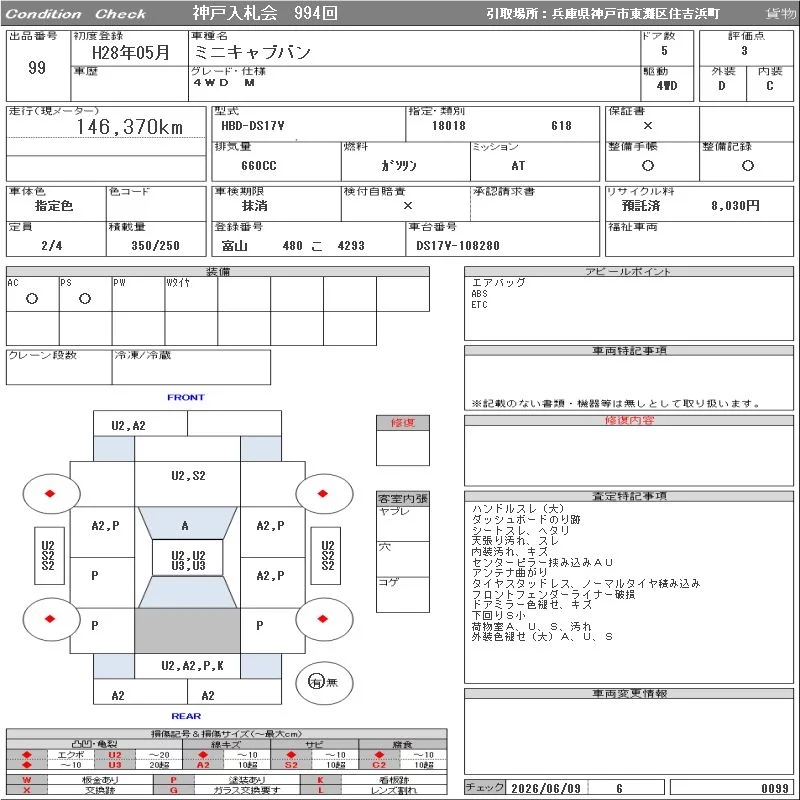Click the displacement value 660CC
Viewport: 800px width, 800px height.
[x=259, y=165]
